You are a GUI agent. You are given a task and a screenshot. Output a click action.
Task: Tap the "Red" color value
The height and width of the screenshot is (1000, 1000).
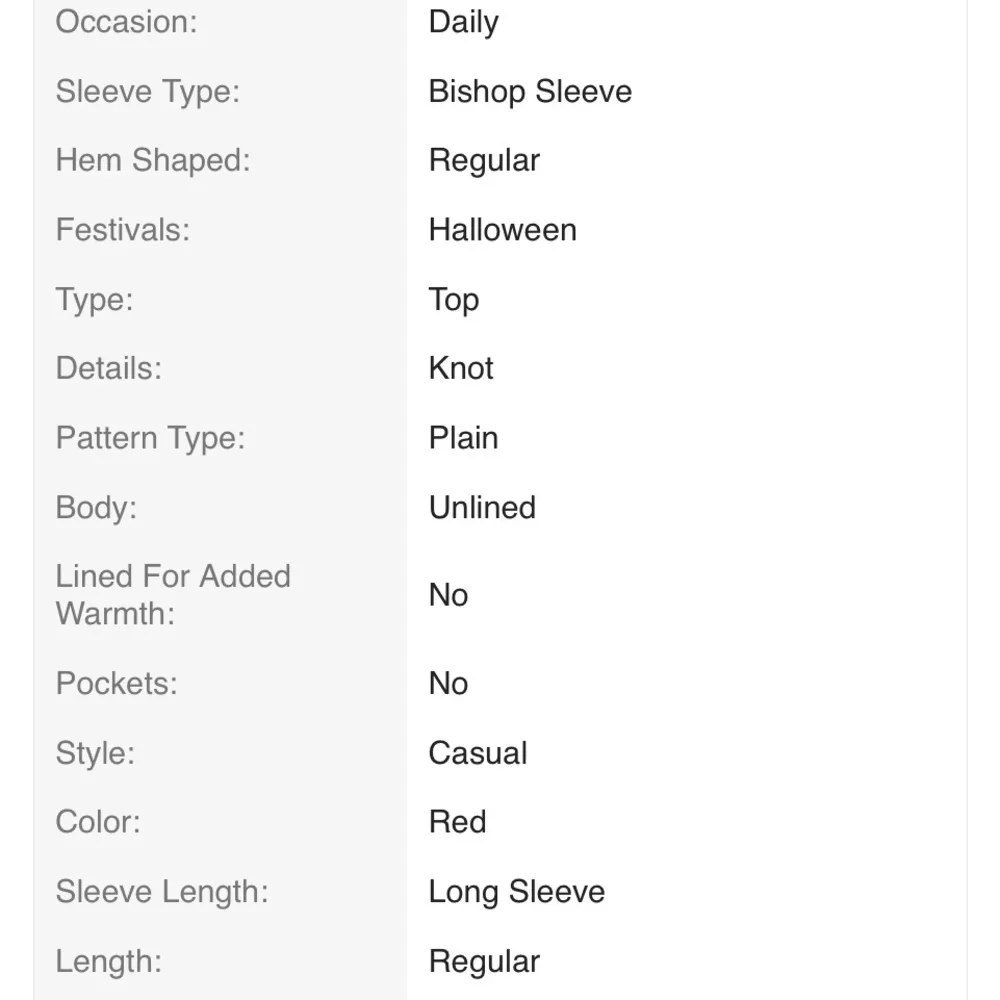point(457,822)
